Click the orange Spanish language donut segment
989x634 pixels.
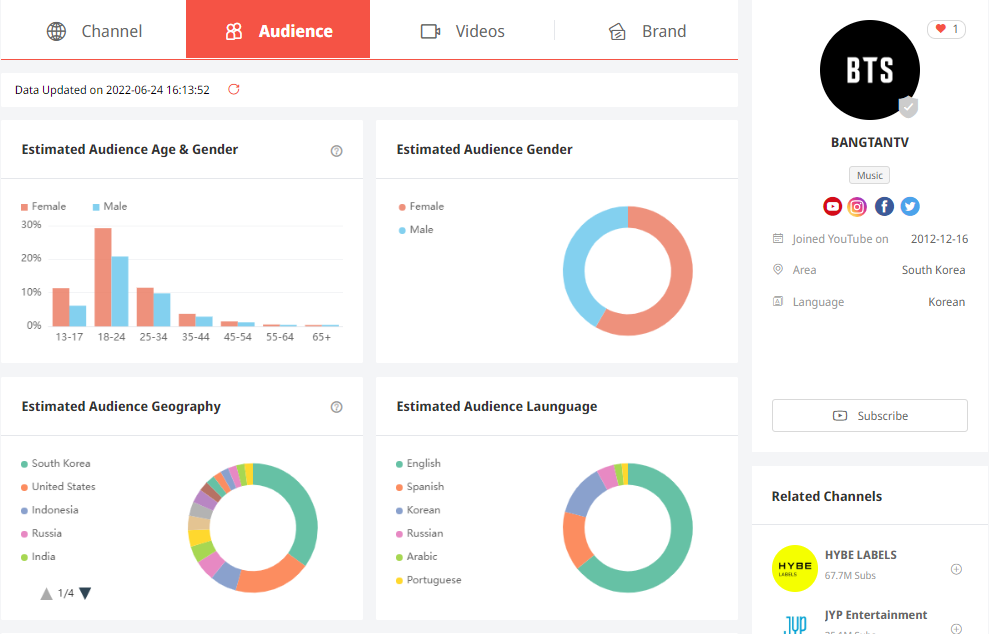[575, 539]
